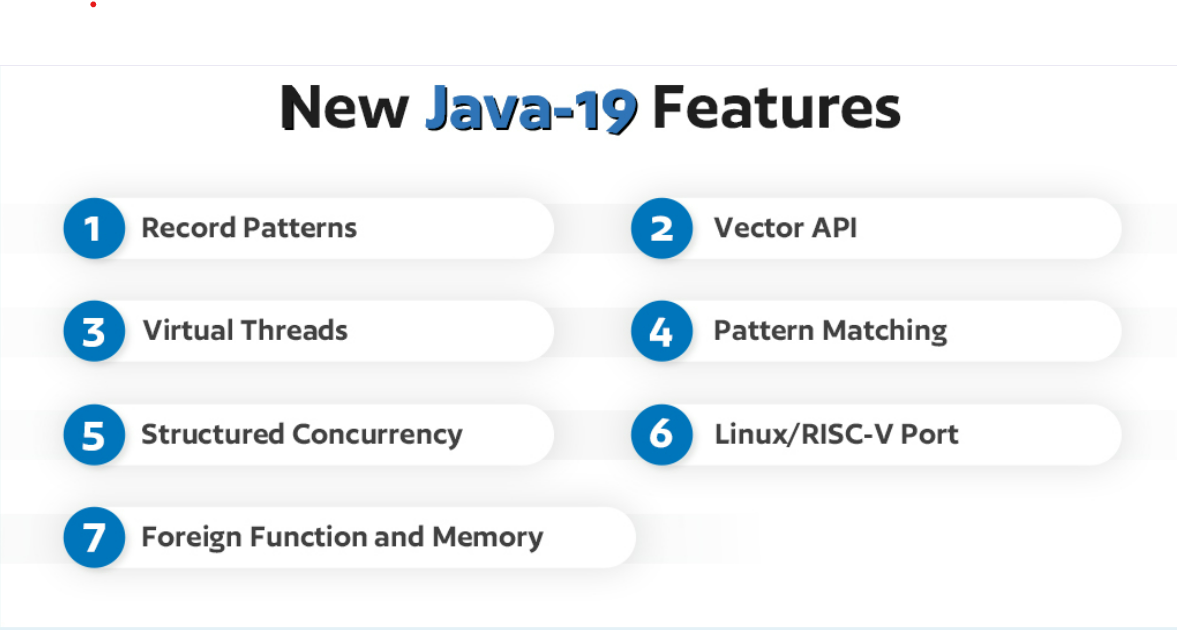The image size is (1177, 630).
Task: Click the small red dot at top
Action: pos(93,5)
